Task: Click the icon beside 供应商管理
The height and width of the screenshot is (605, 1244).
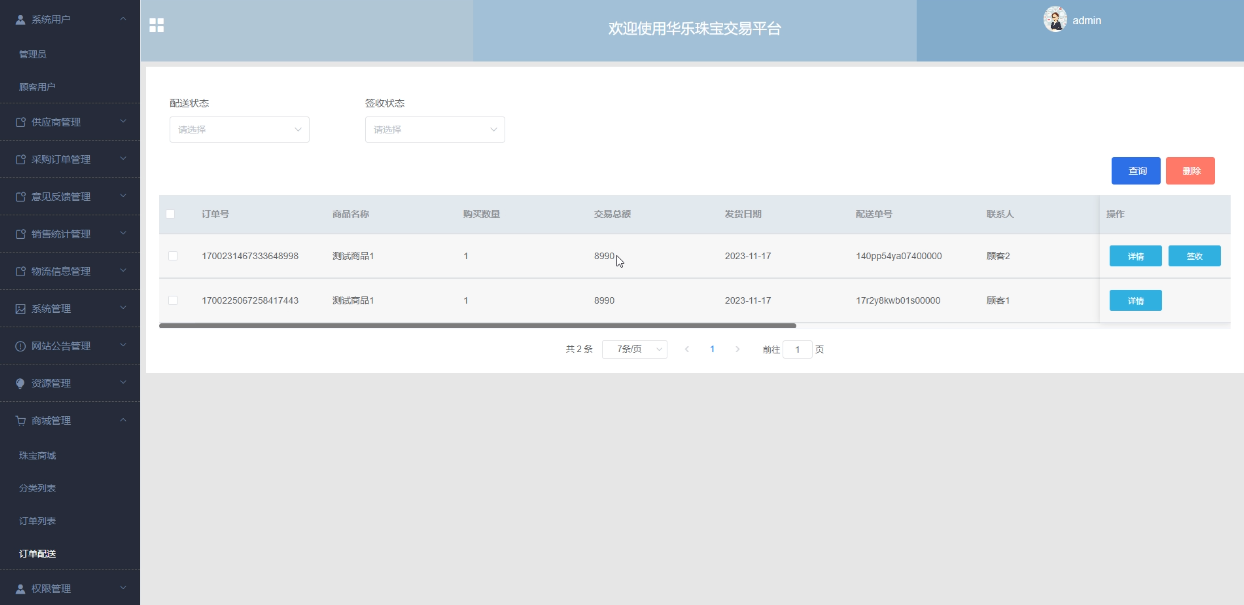Action: (x=21, y=122)
